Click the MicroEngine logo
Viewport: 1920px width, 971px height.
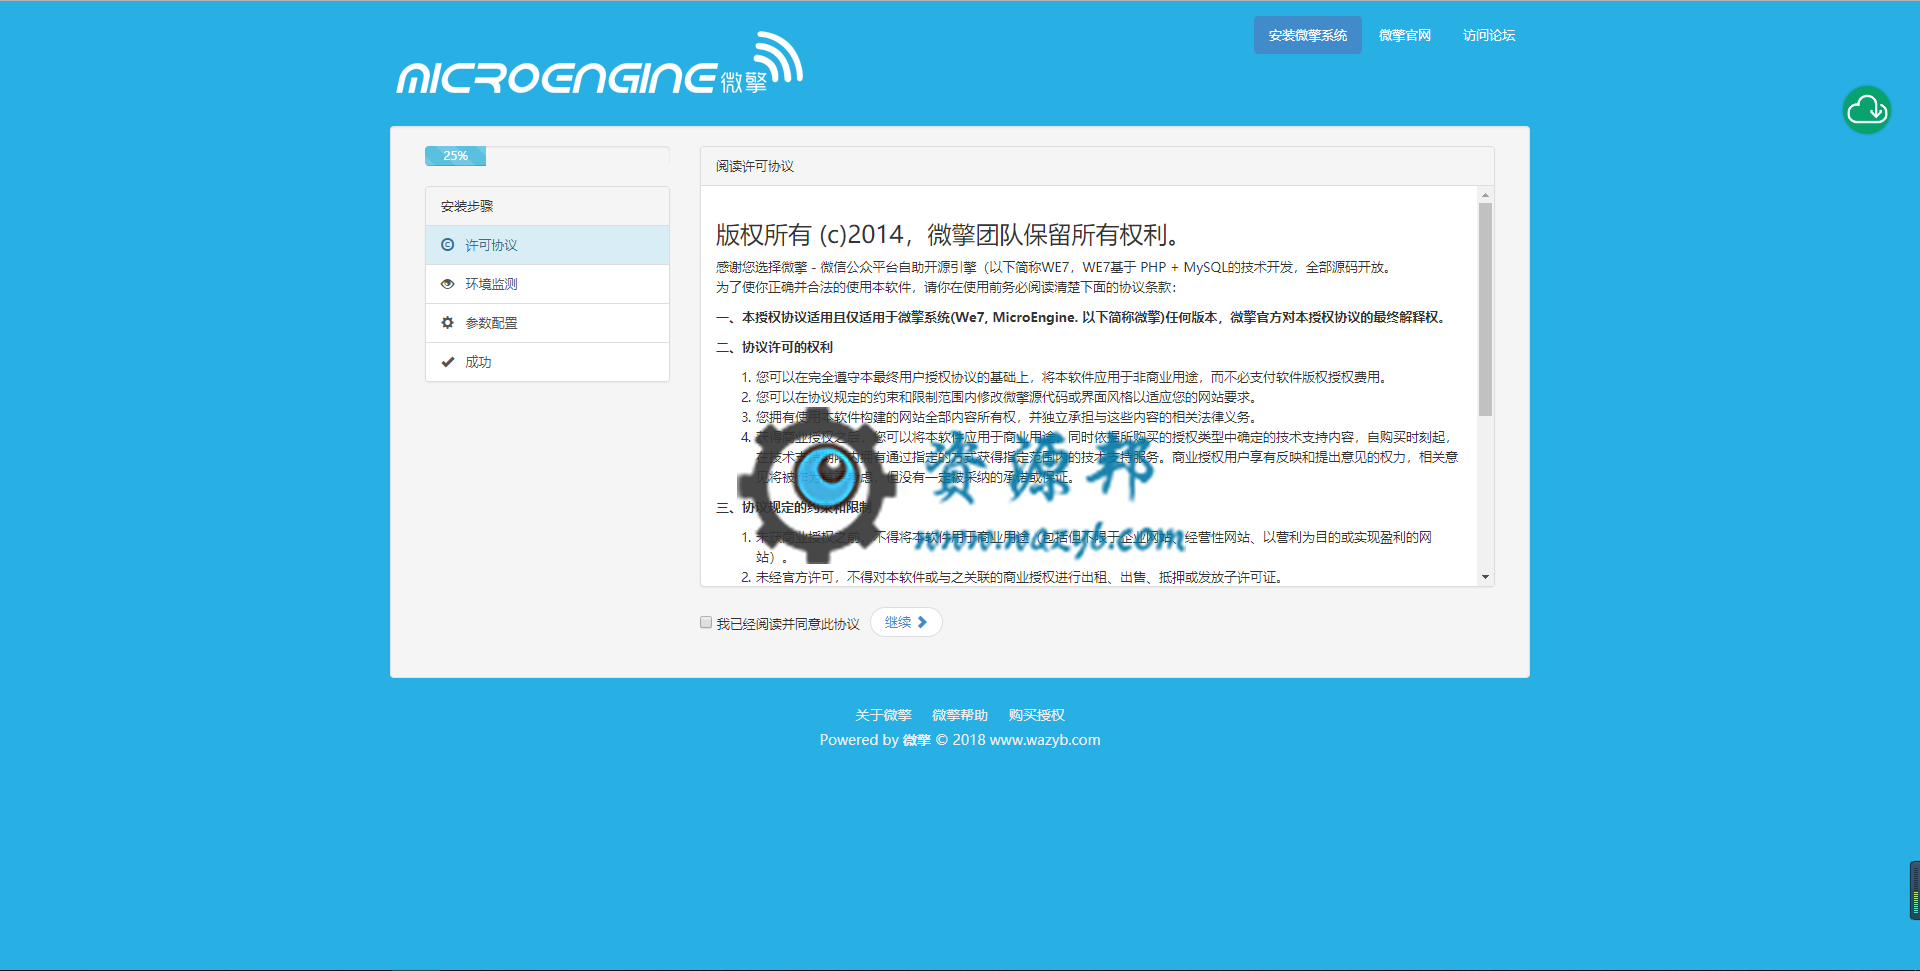click(600, 64)
